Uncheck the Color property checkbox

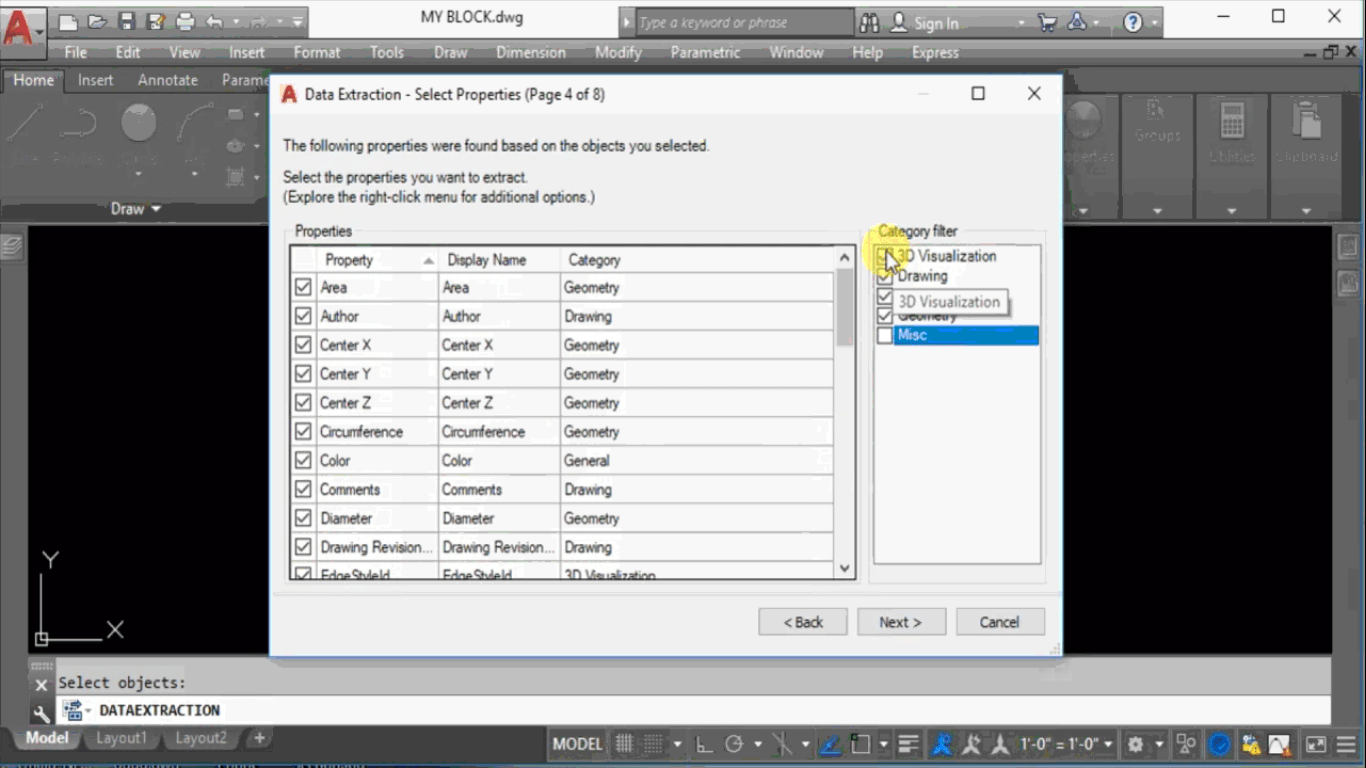[303, 460]
